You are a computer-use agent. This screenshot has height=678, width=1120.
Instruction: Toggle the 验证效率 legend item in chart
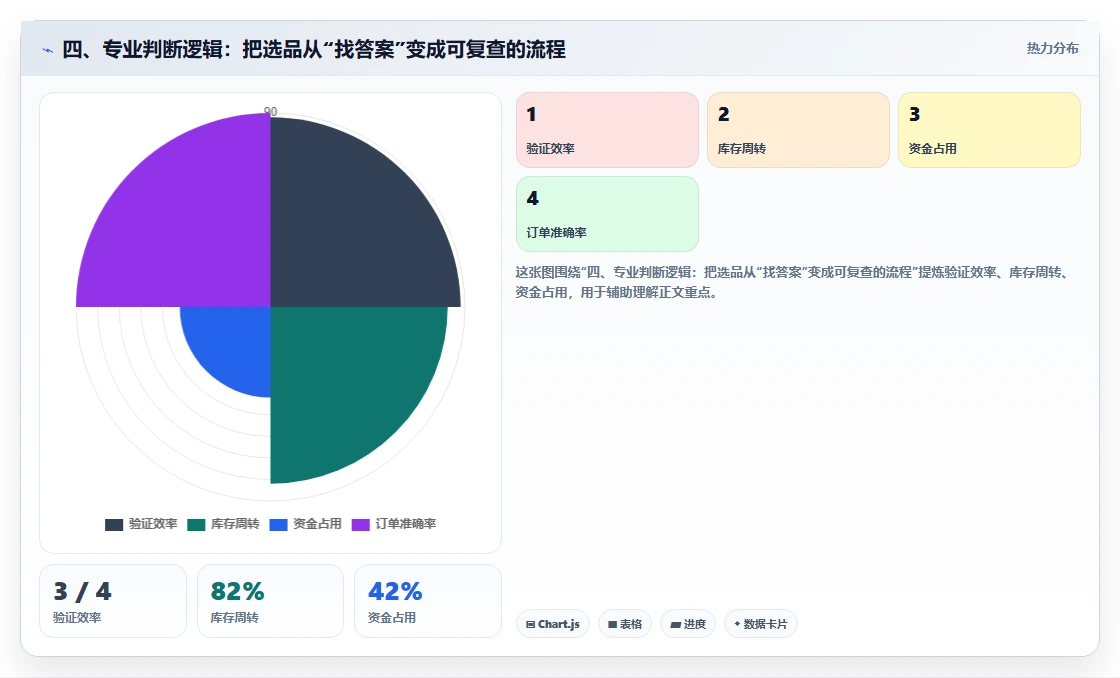(141, 524)
